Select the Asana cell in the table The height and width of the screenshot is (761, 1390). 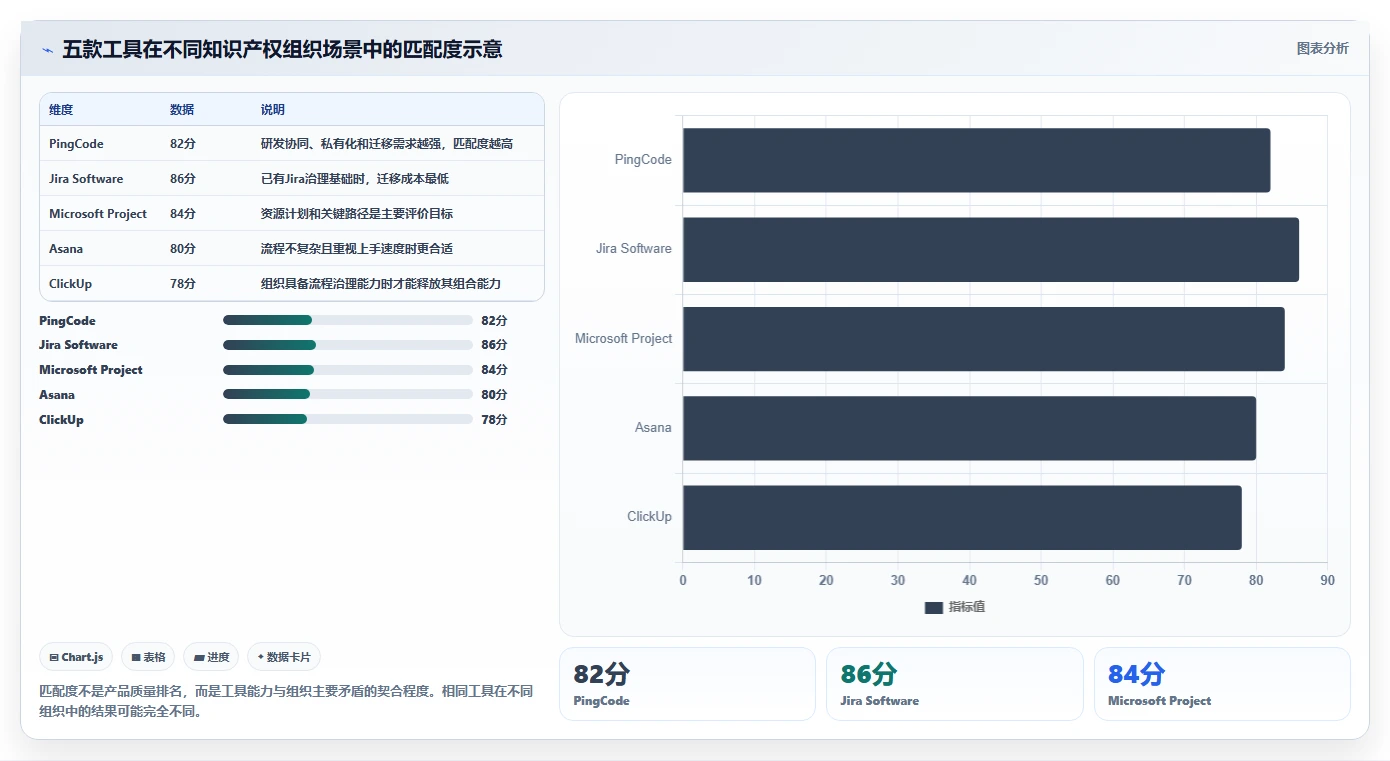coord(66,249)
